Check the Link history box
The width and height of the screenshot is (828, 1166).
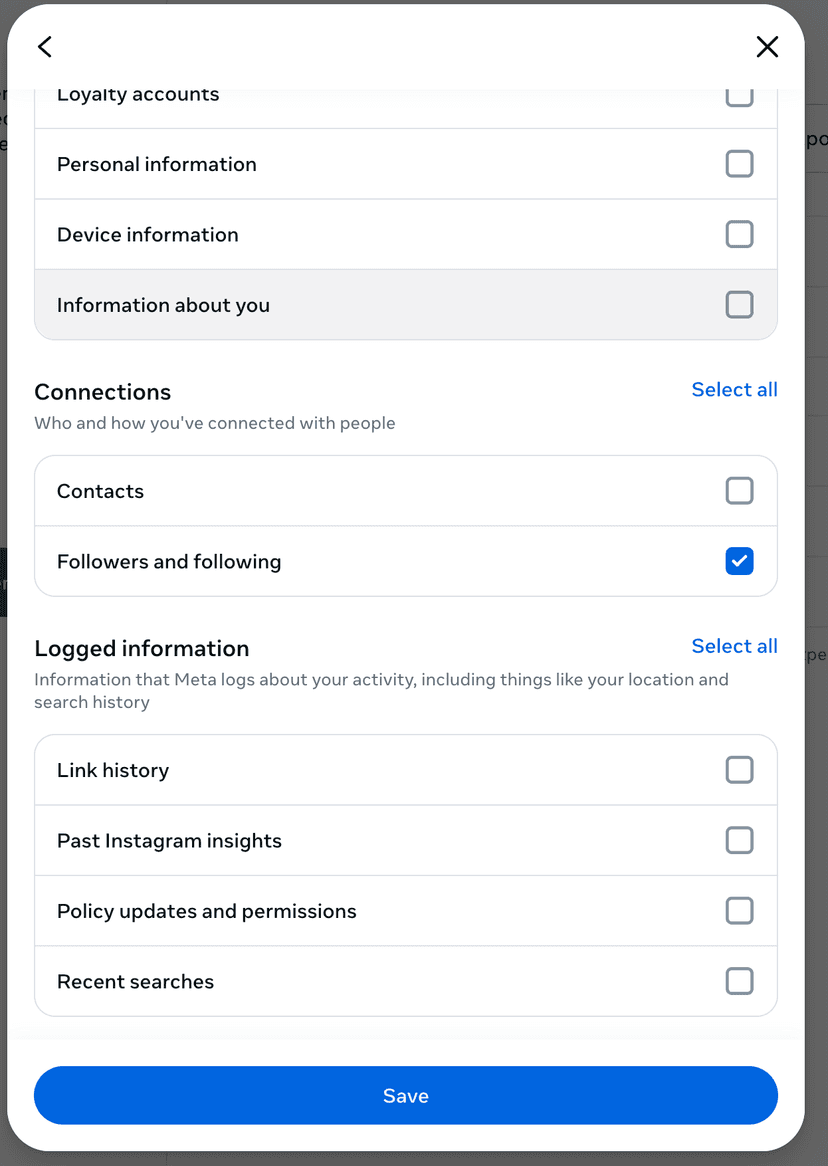pos(739,770)
